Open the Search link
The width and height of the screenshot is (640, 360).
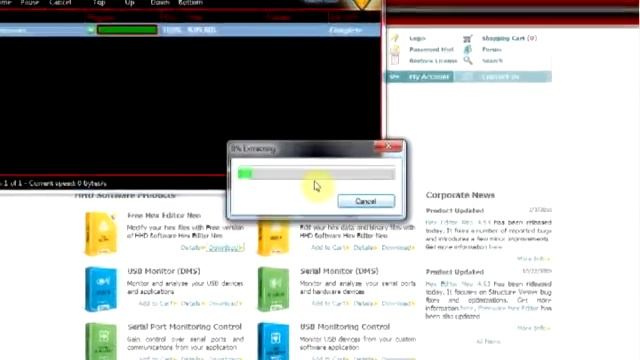pyautogui.click(x=492, y=61)
